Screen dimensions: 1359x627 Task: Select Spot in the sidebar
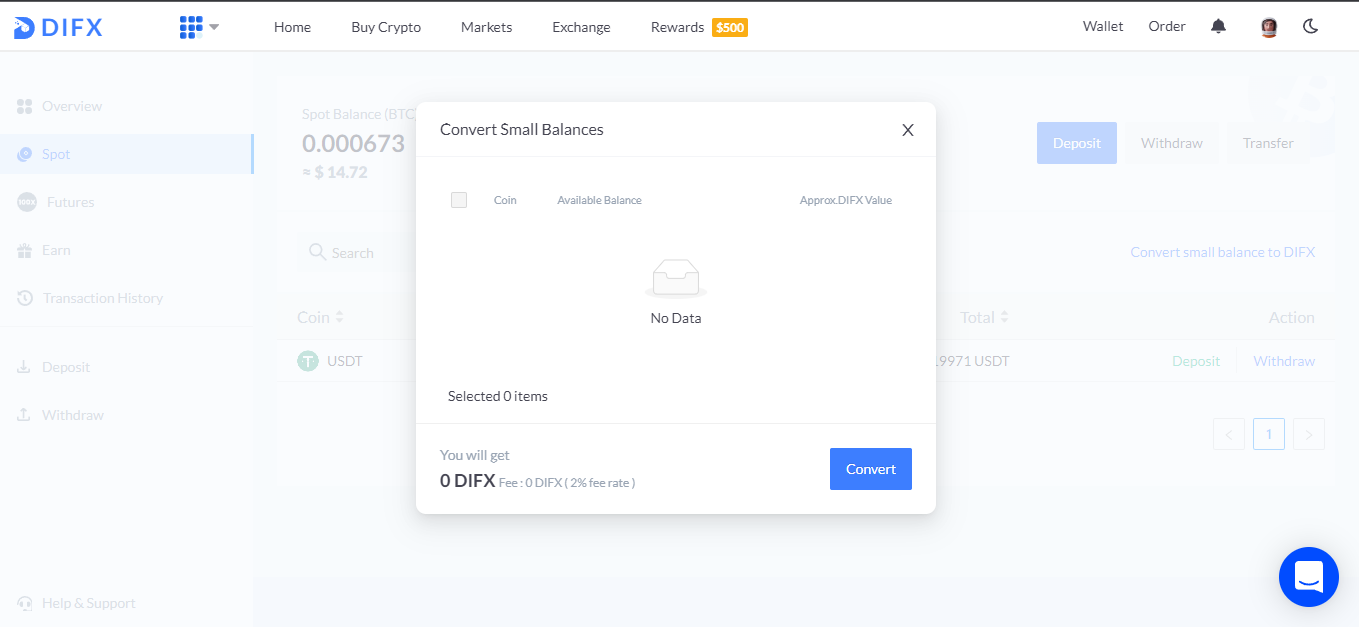(127, 154)
